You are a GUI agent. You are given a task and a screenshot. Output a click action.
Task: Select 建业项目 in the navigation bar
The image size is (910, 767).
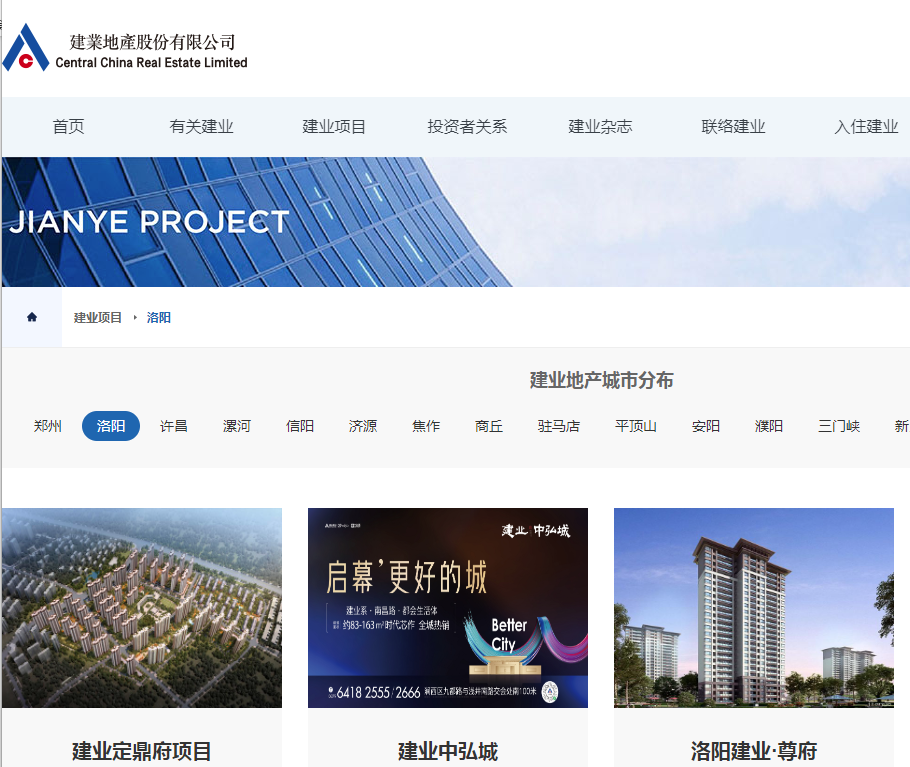334,127
